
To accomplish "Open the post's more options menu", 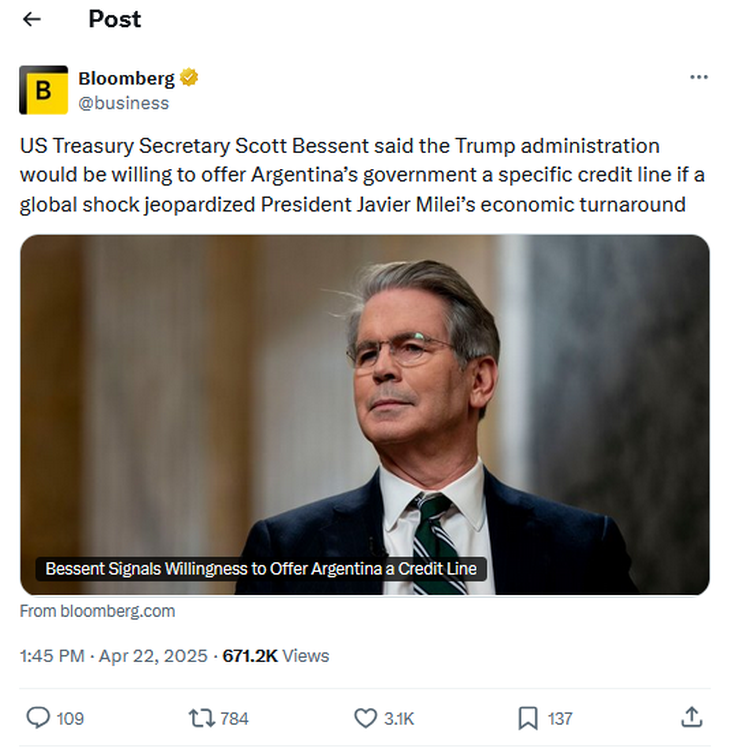I will [699, 78].
